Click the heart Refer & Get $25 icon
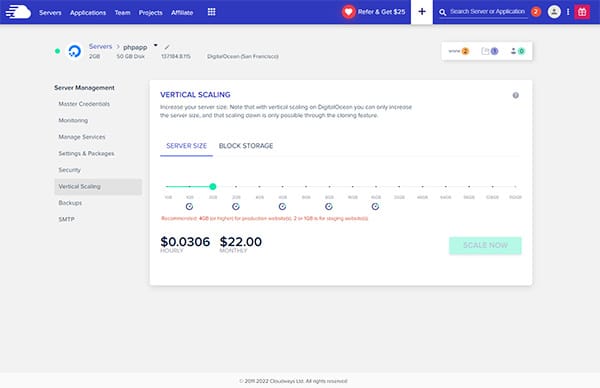Screen dimensions: 600x388 tap(348, 12)
